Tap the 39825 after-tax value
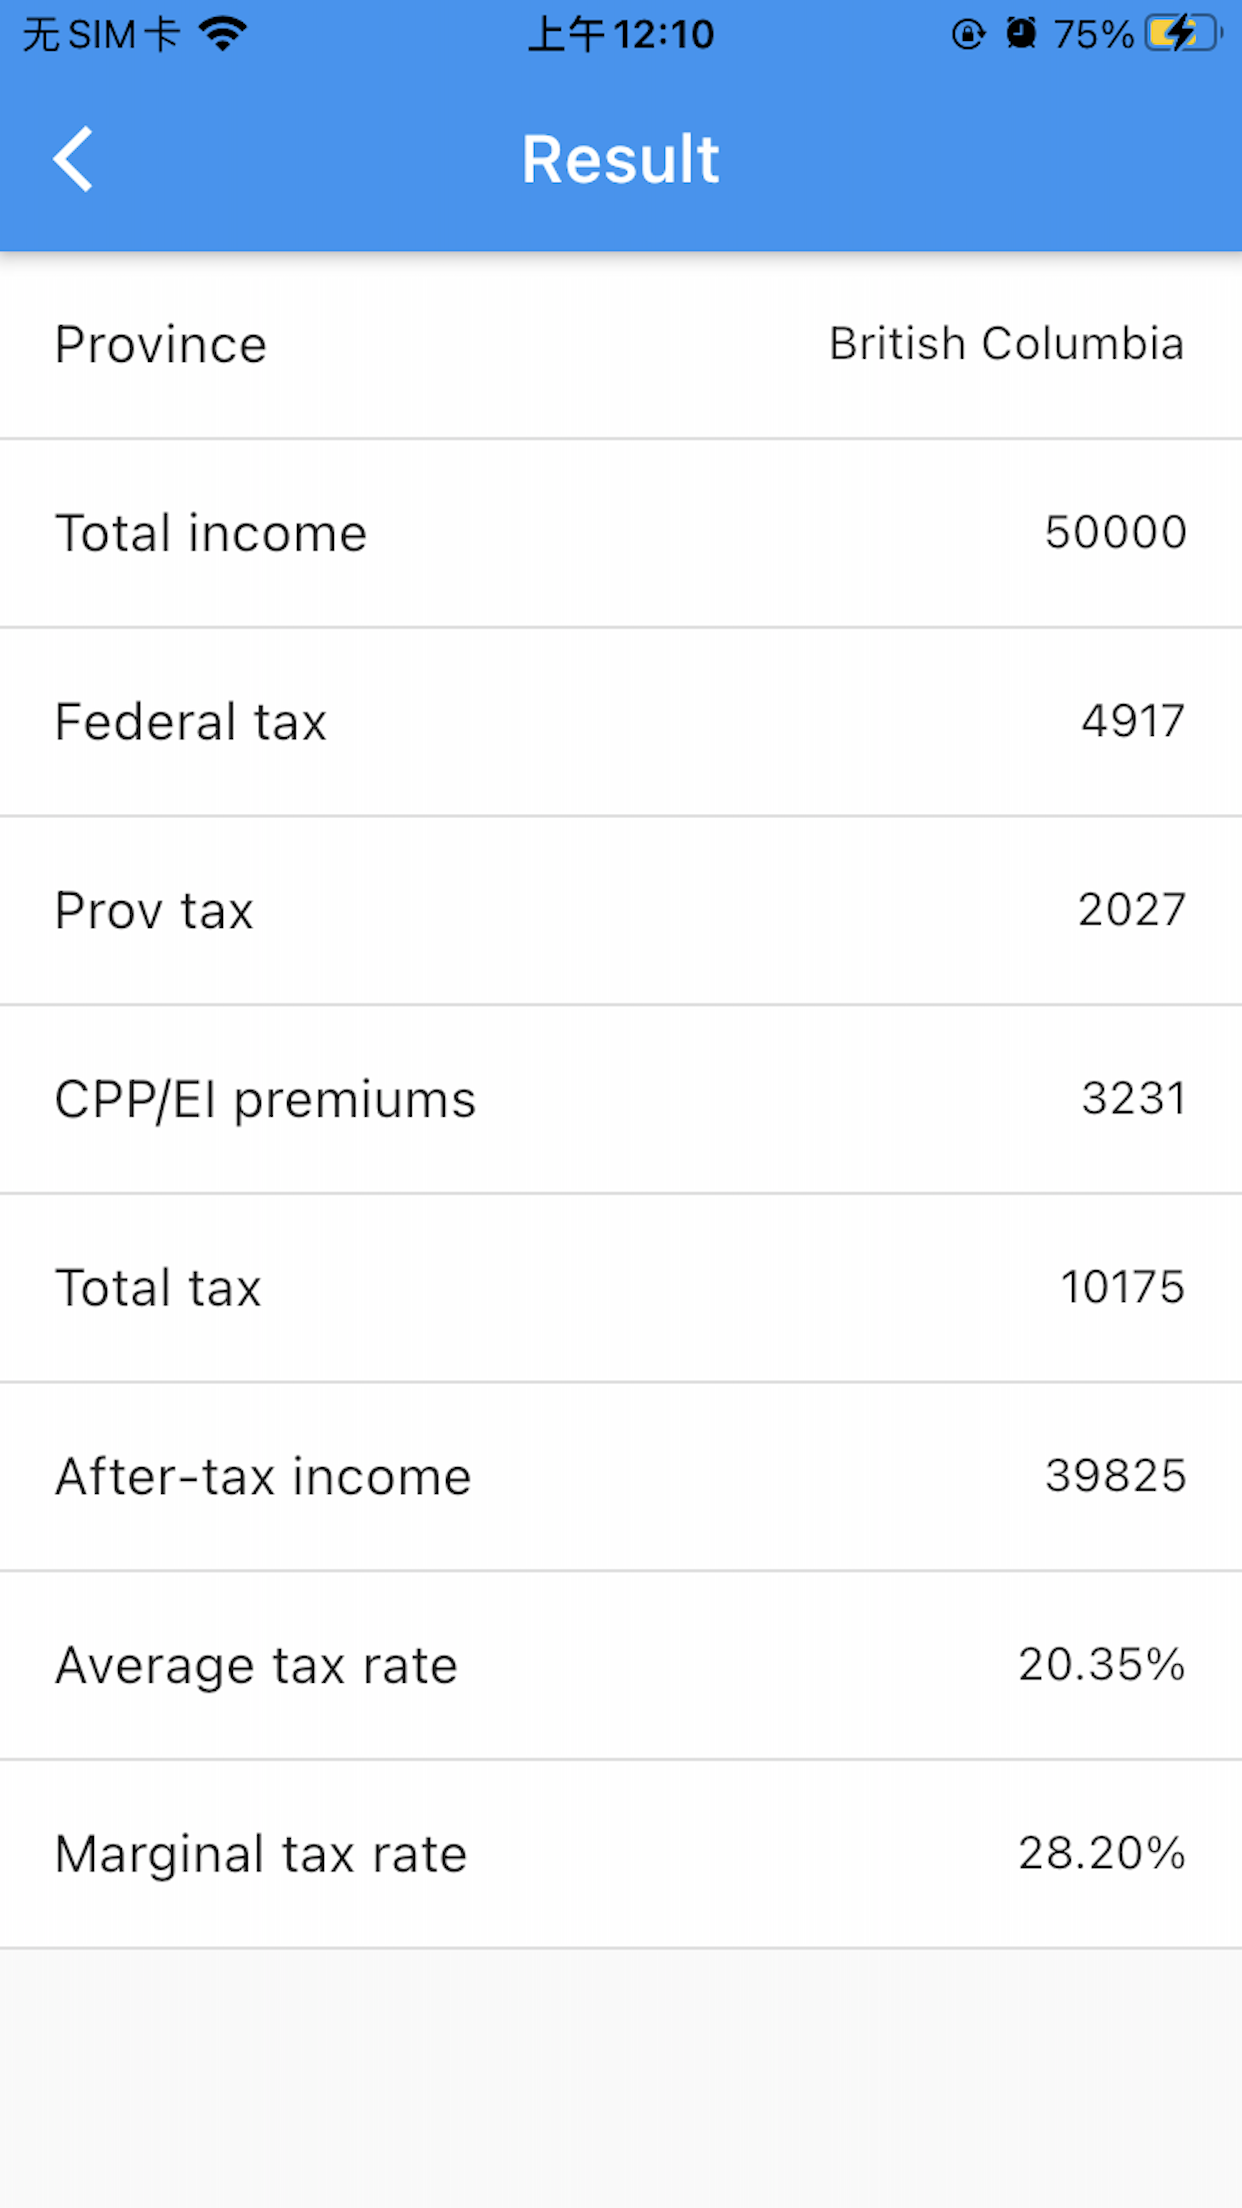1242x2208 pixels. point(1115,1476)
